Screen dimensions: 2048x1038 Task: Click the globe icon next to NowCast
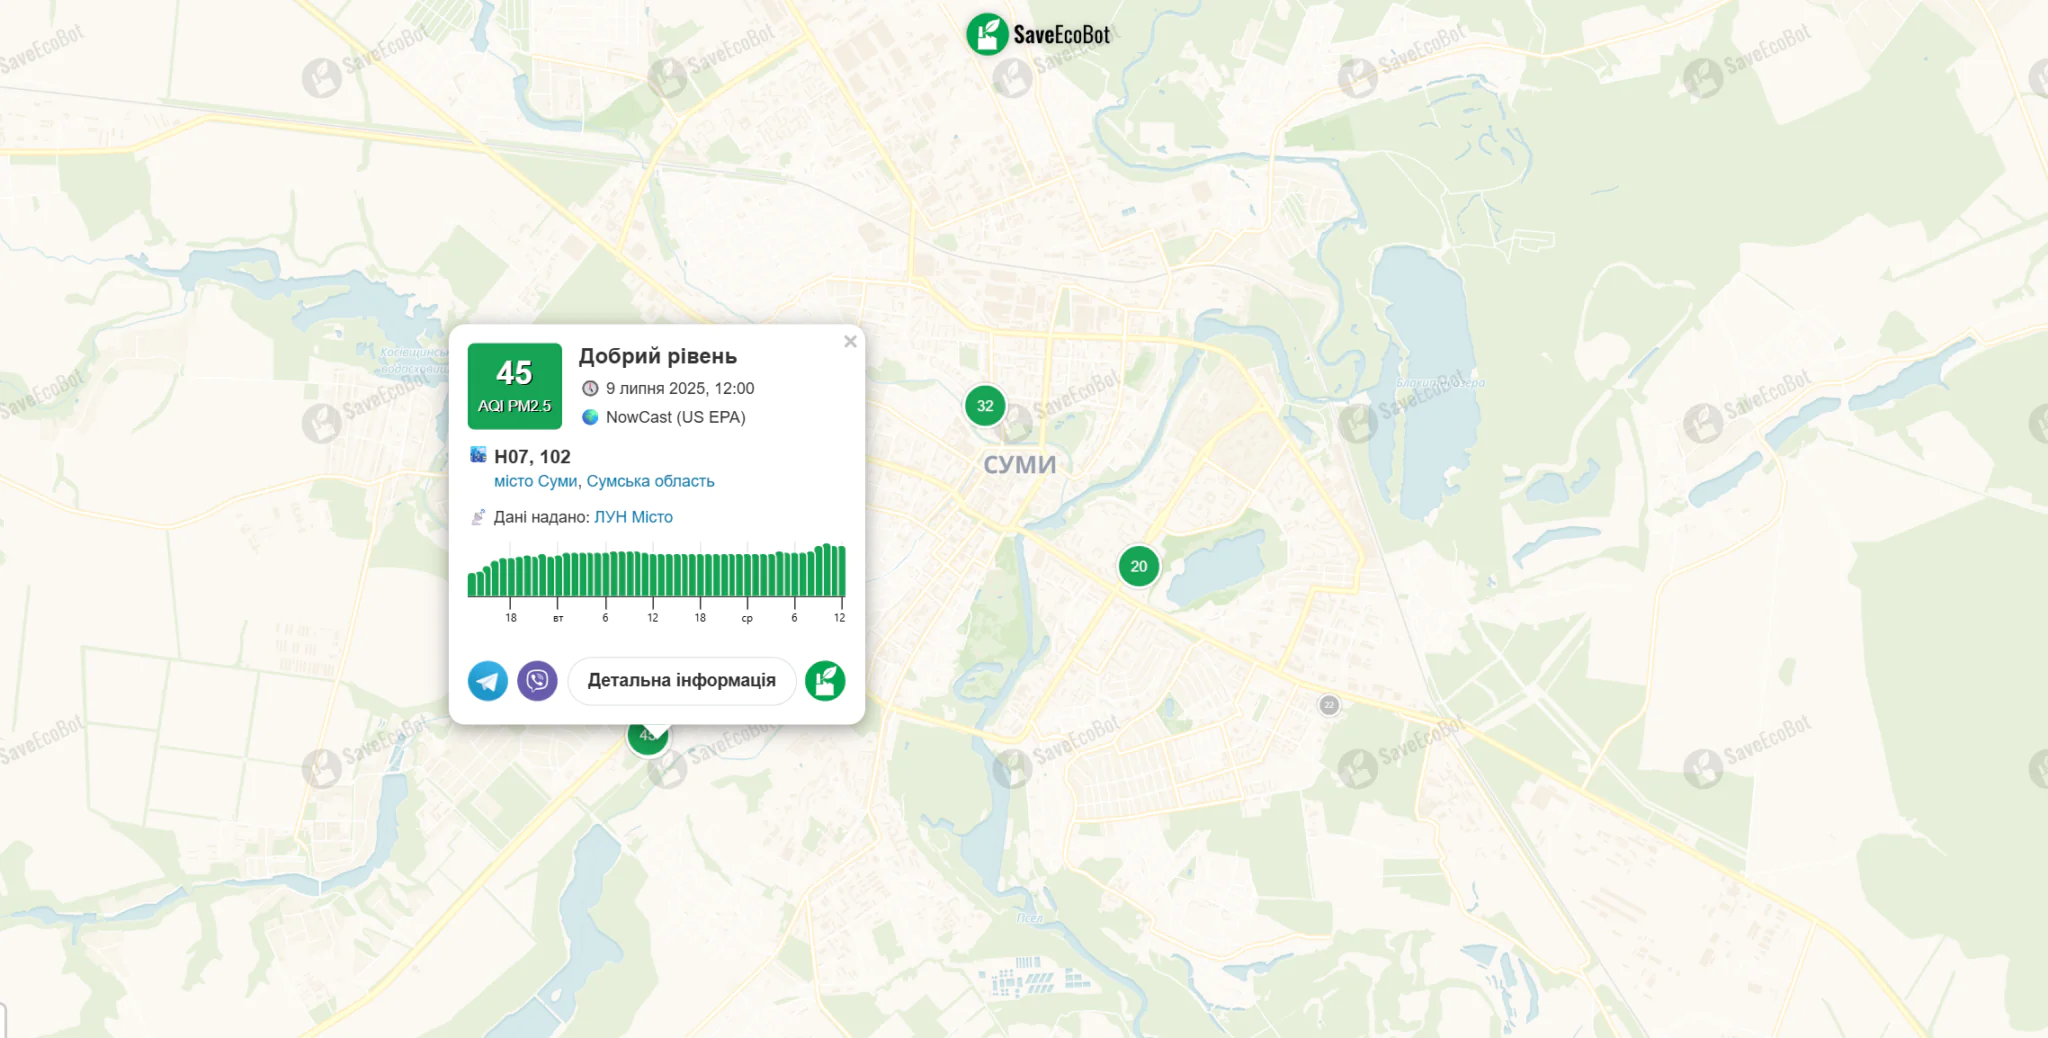coord(590,417)
